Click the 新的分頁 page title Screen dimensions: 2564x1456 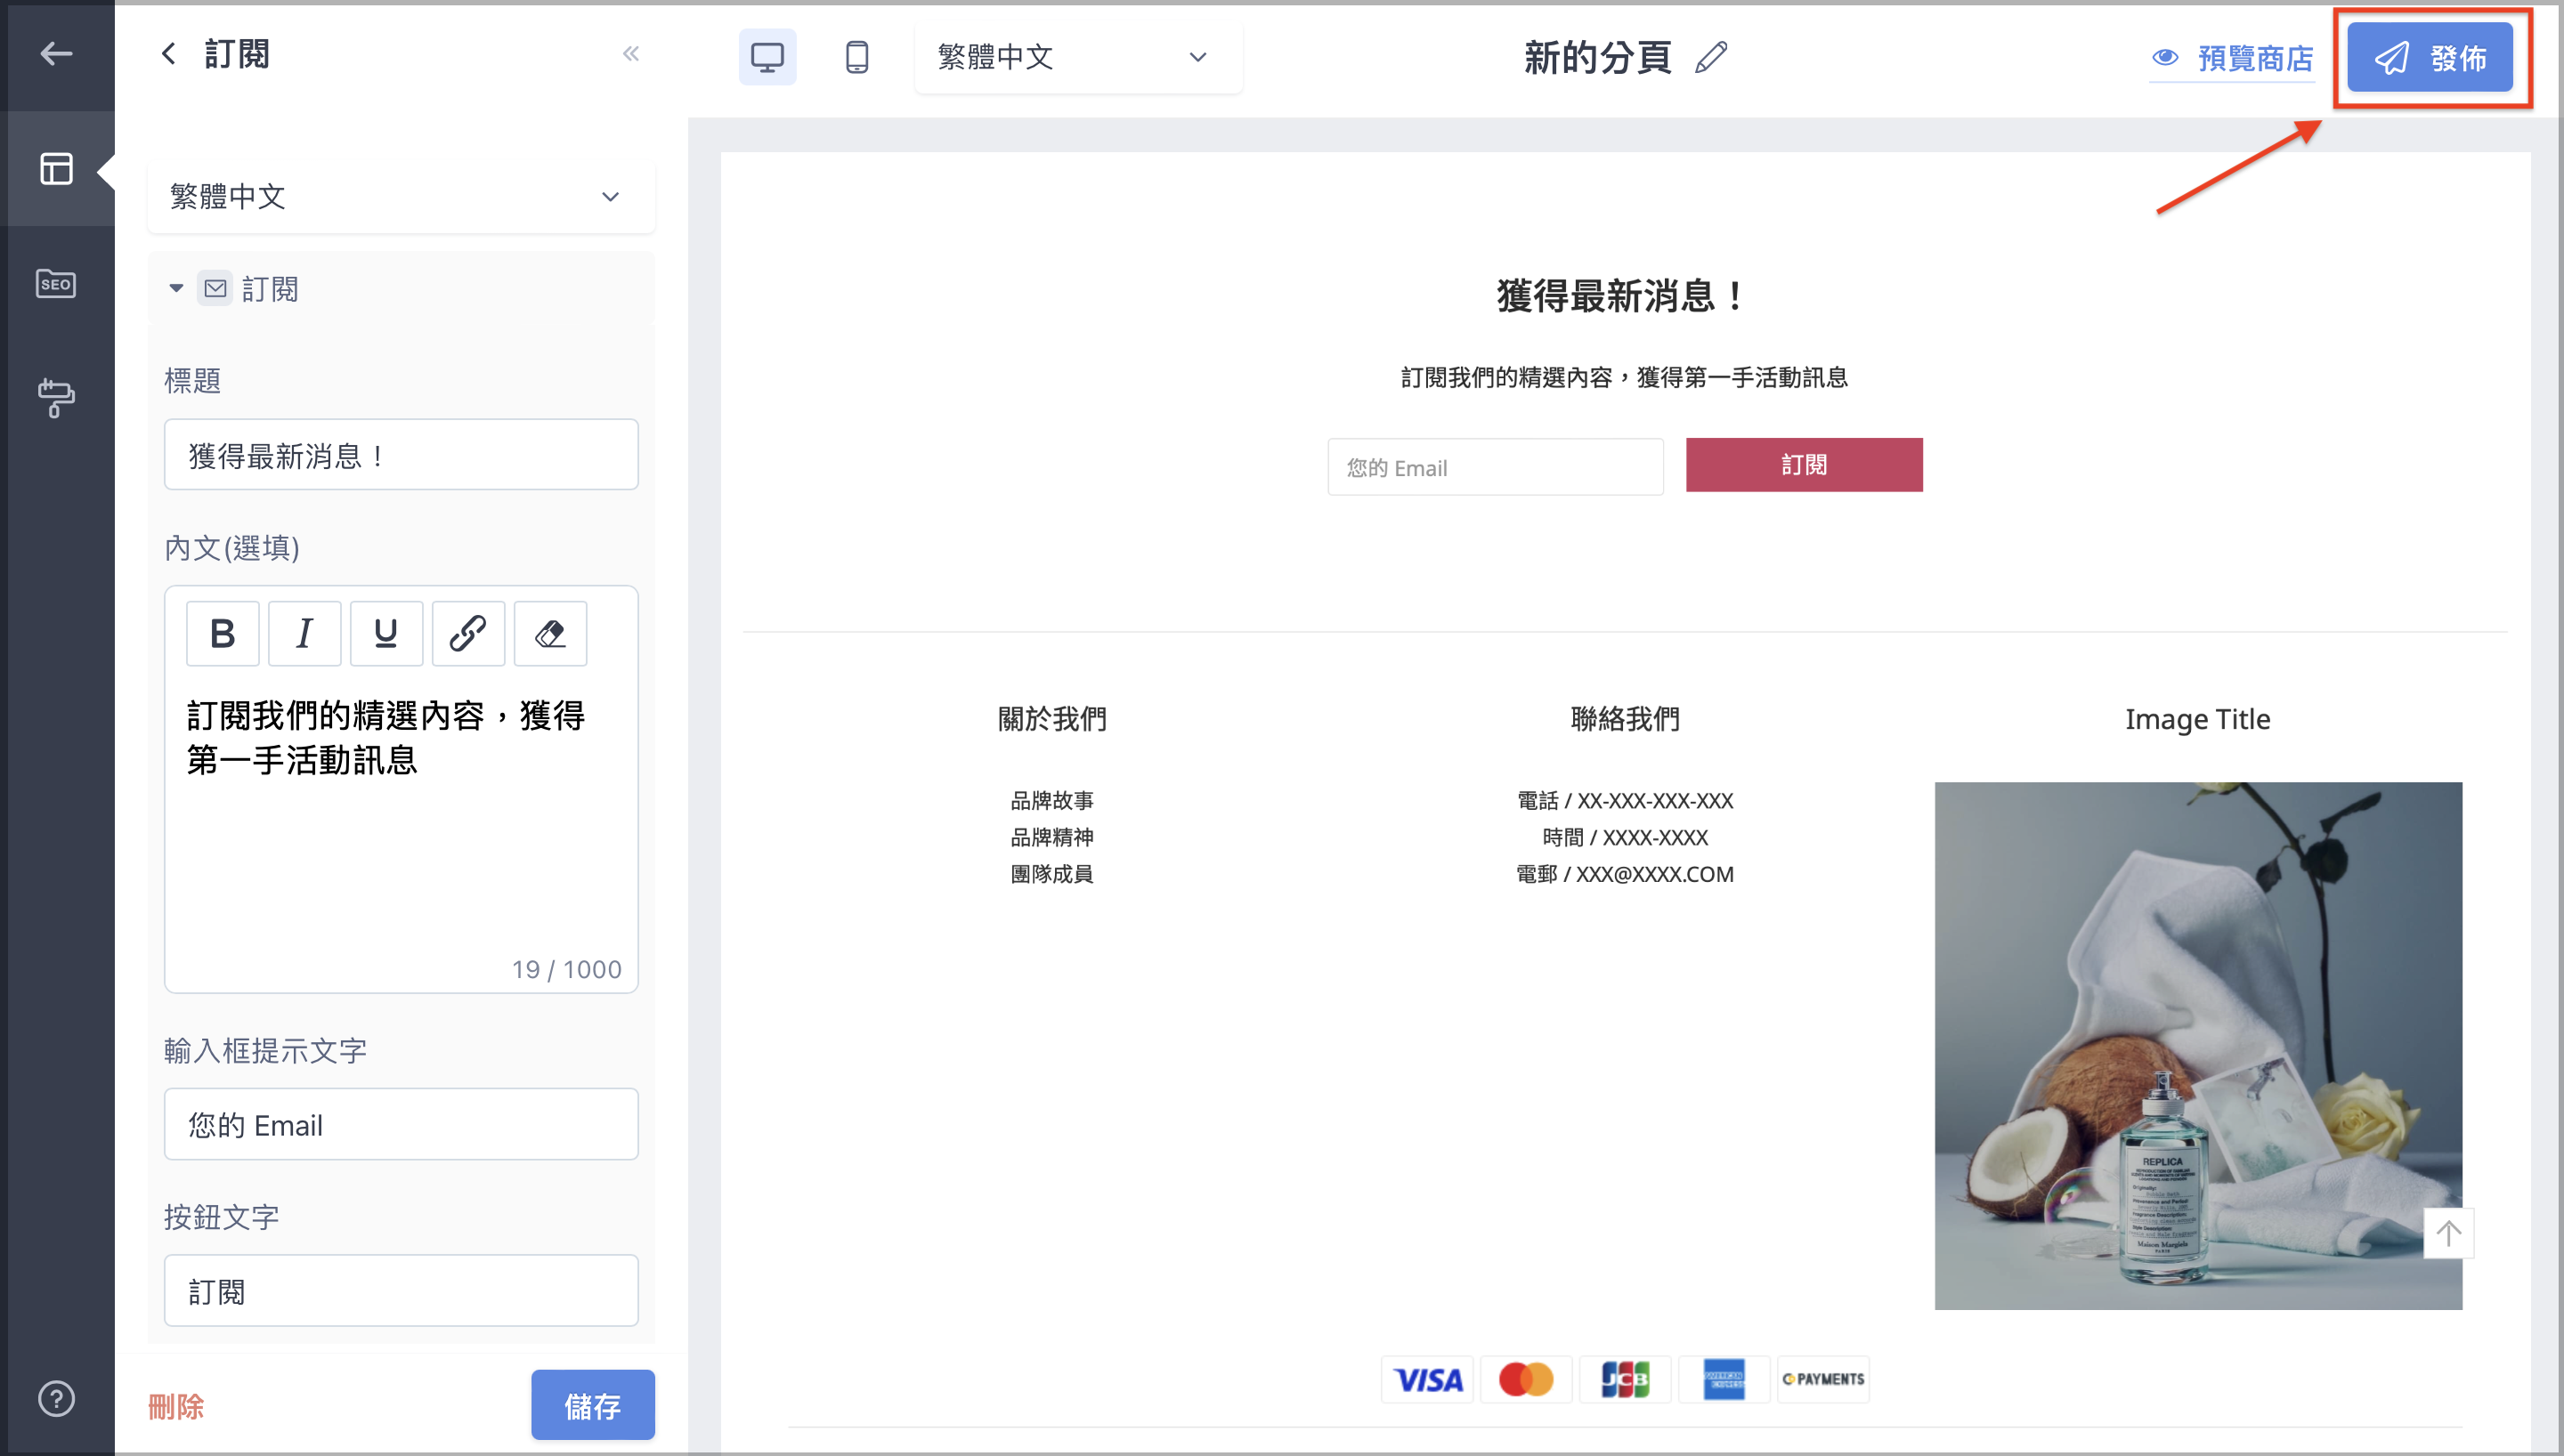click(x=1597, y=57)
